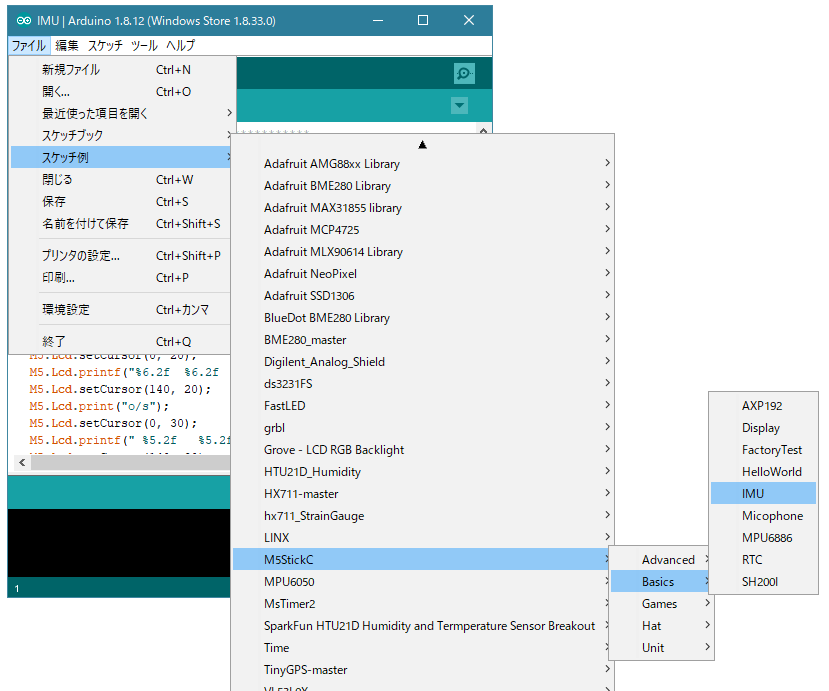Select 印刷... menu entry
This screenshot has height=691, width=829.
[121, 278]
